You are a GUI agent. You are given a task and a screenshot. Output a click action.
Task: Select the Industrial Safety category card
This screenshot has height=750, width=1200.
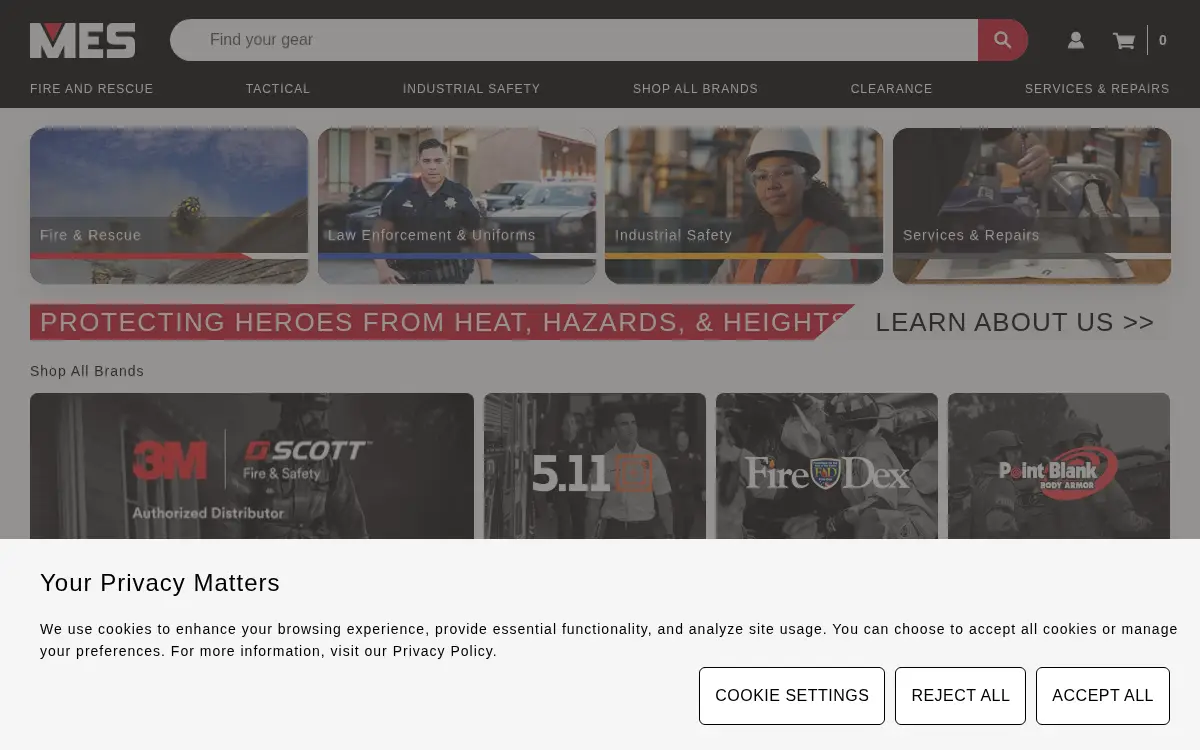coord(744,206)
